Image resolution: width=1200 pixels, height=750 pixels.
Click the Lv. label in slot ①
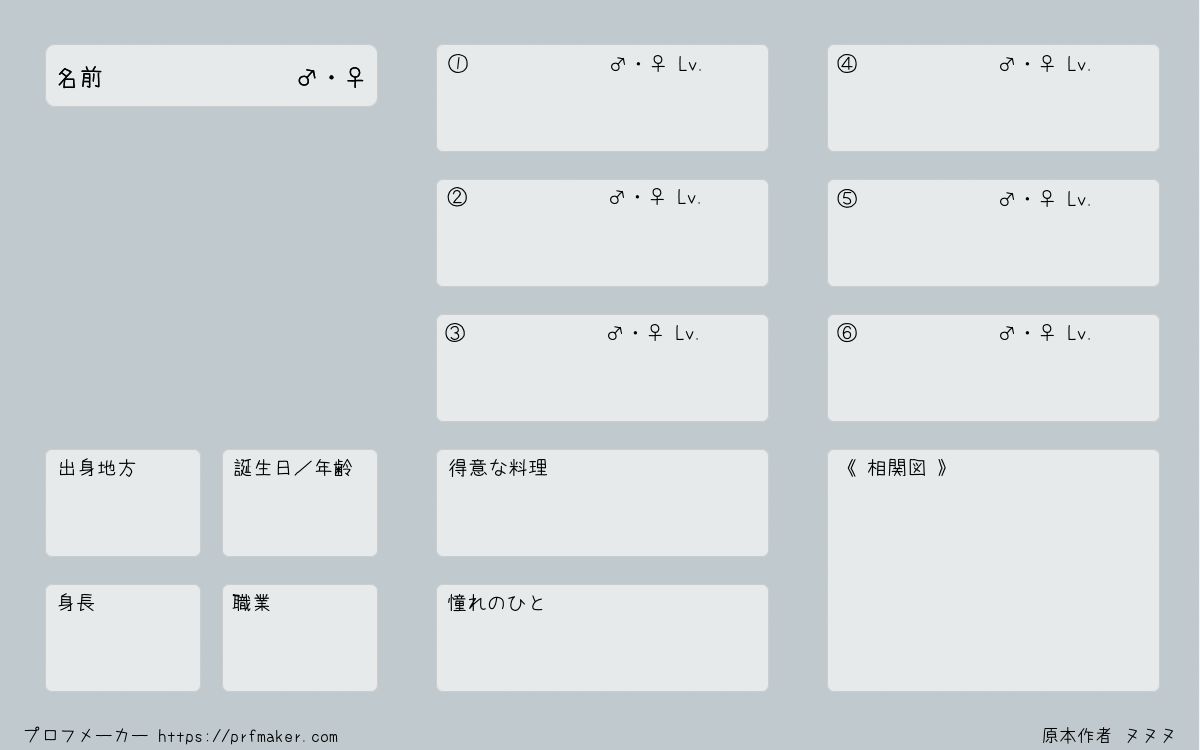point(690,65)
